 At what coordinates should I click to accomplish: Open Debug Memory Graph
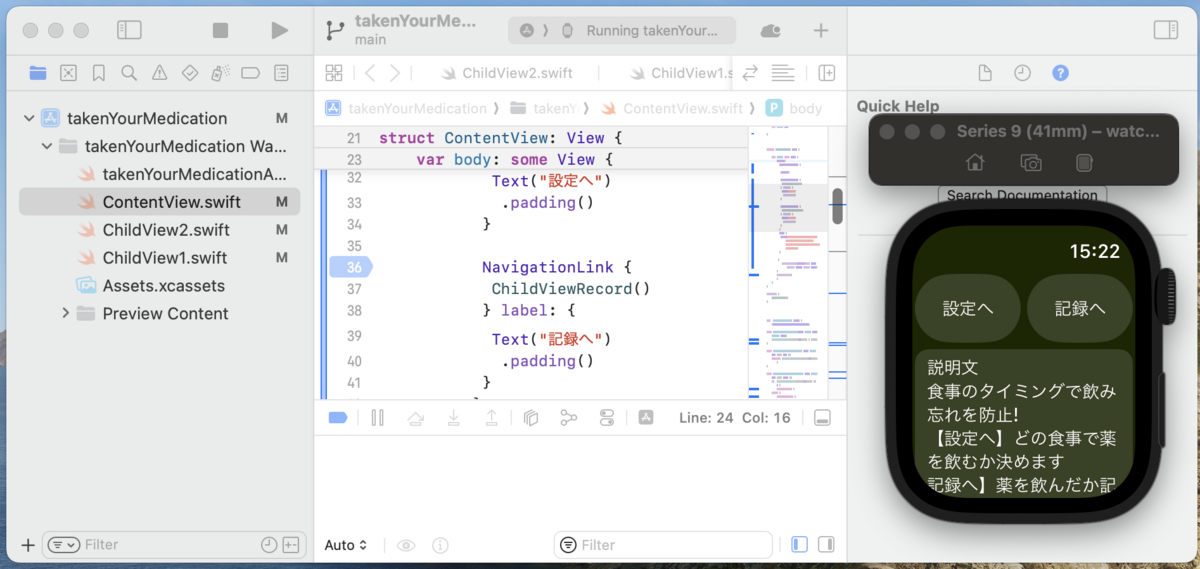[569, 418]
